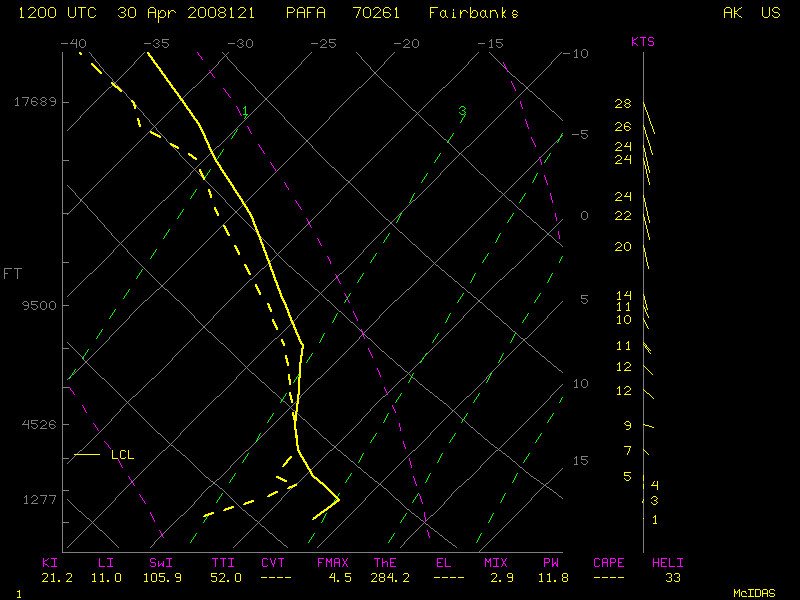The image size is (800, 600).
Task: Select the "LI" index label
Action: [106, 563]
